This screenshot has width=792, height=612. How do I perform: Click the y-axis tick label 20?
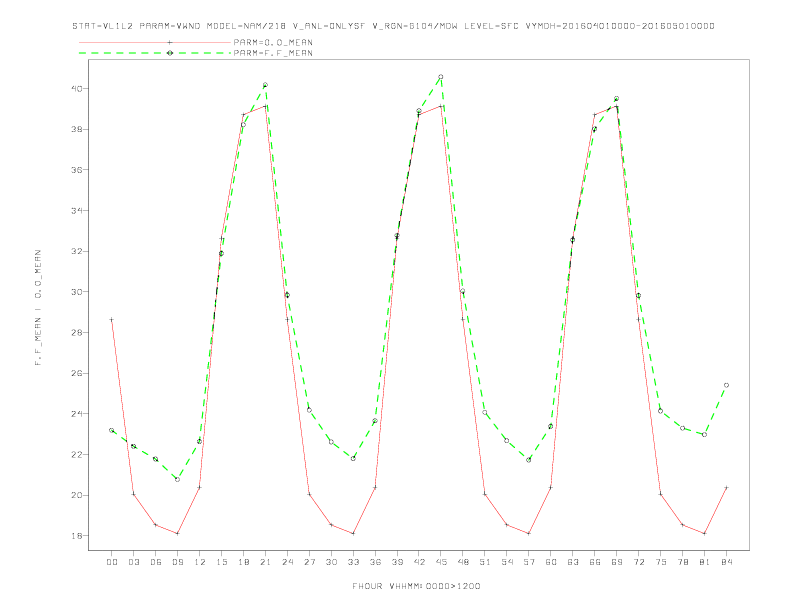(77, 495)
